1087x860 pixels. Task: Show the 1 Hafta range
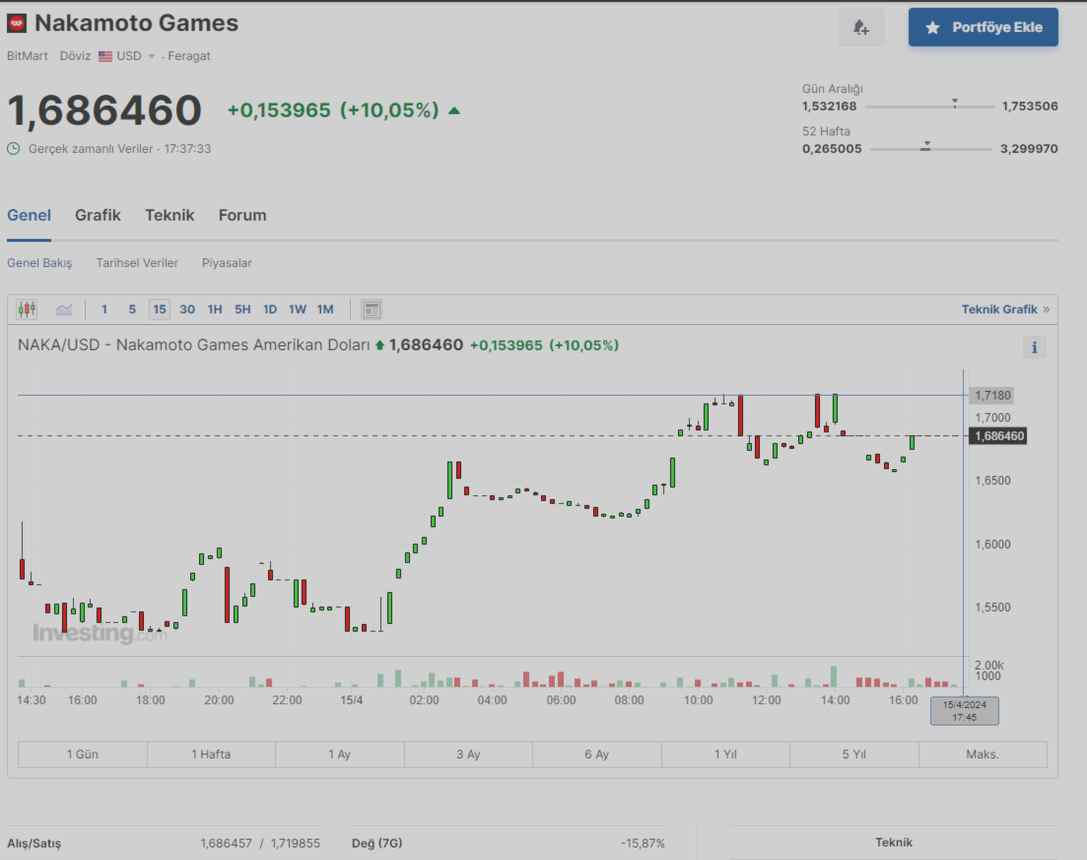point(211,754)
